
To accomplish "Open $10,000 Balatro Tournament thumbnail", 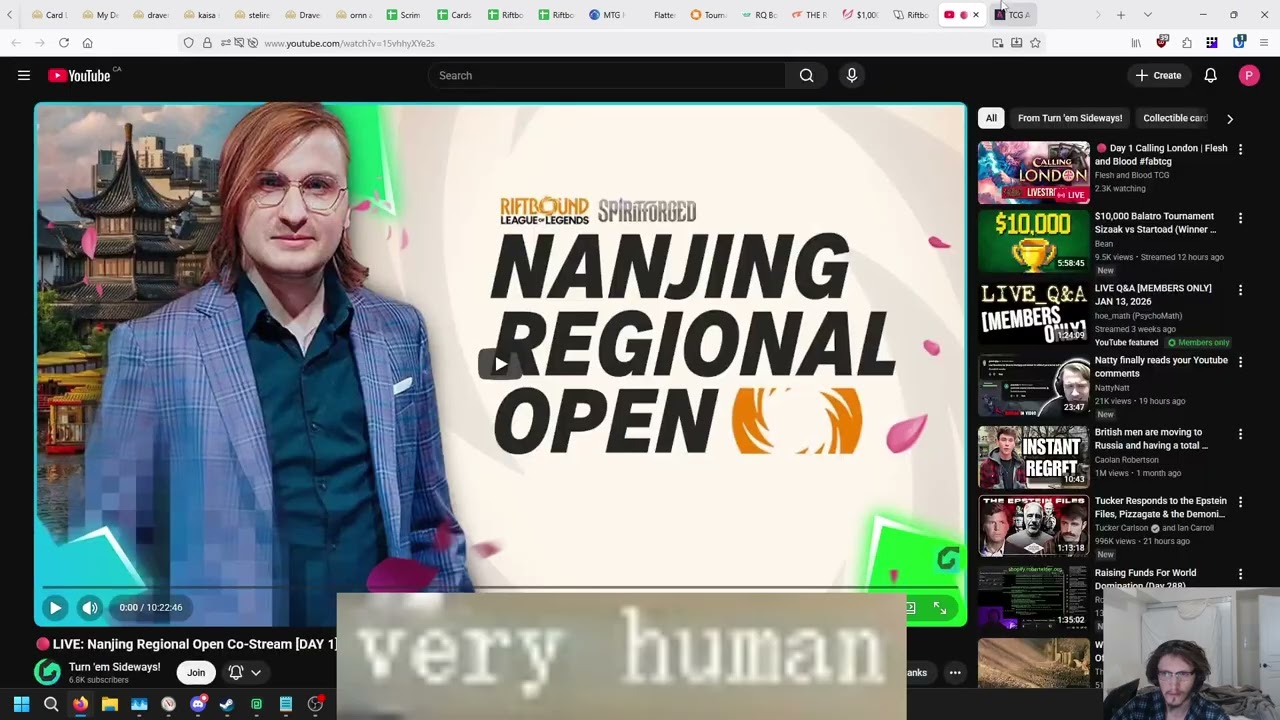I will [1033, 241].
